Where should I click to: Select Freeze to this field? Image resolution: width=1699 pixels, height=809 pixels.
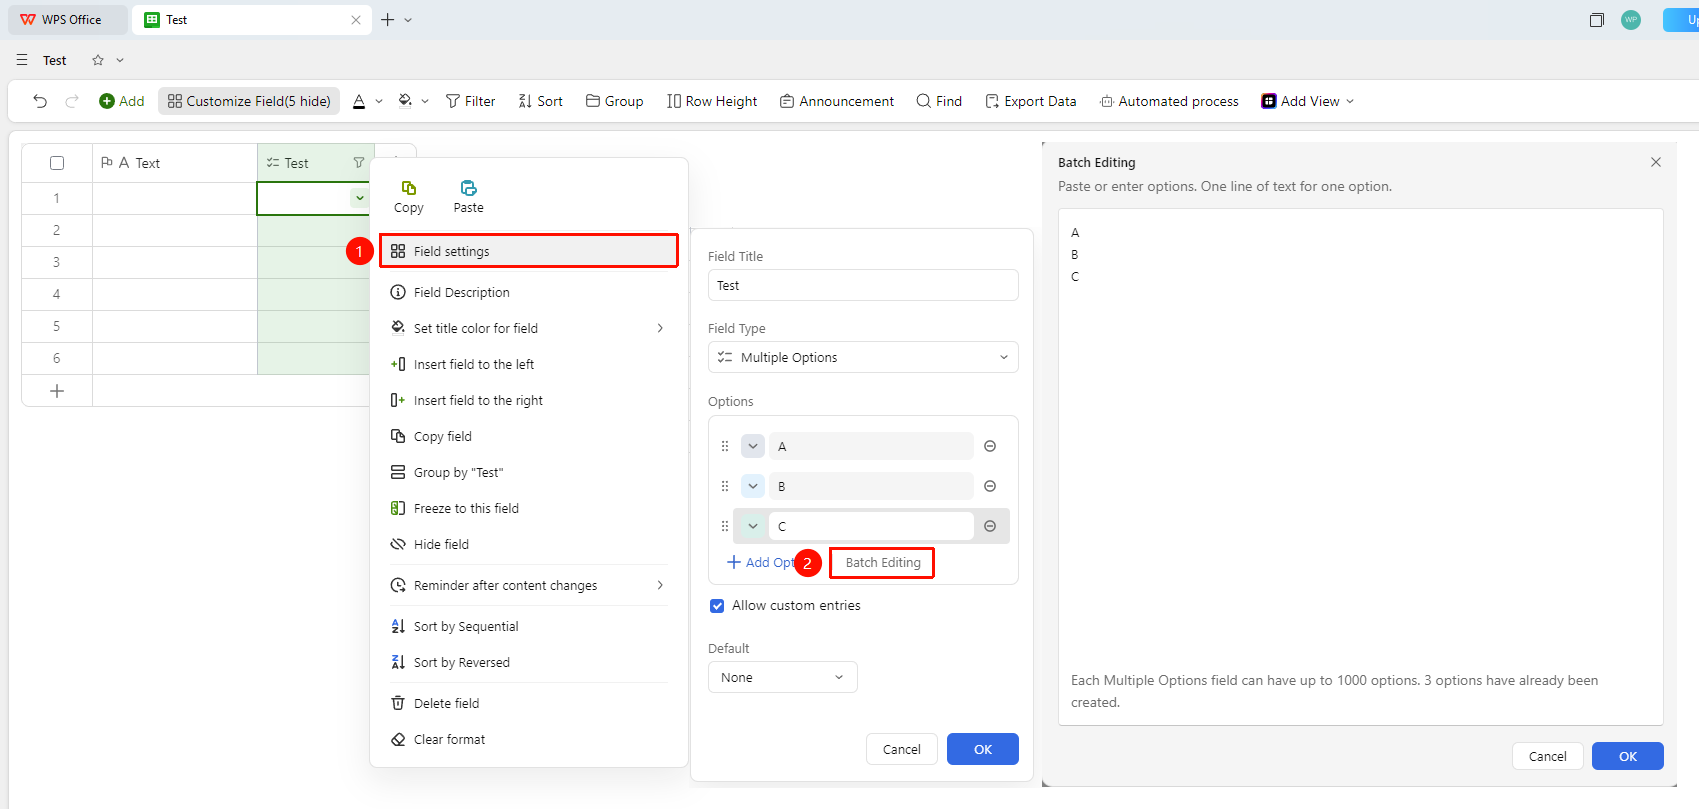[528, 508]
